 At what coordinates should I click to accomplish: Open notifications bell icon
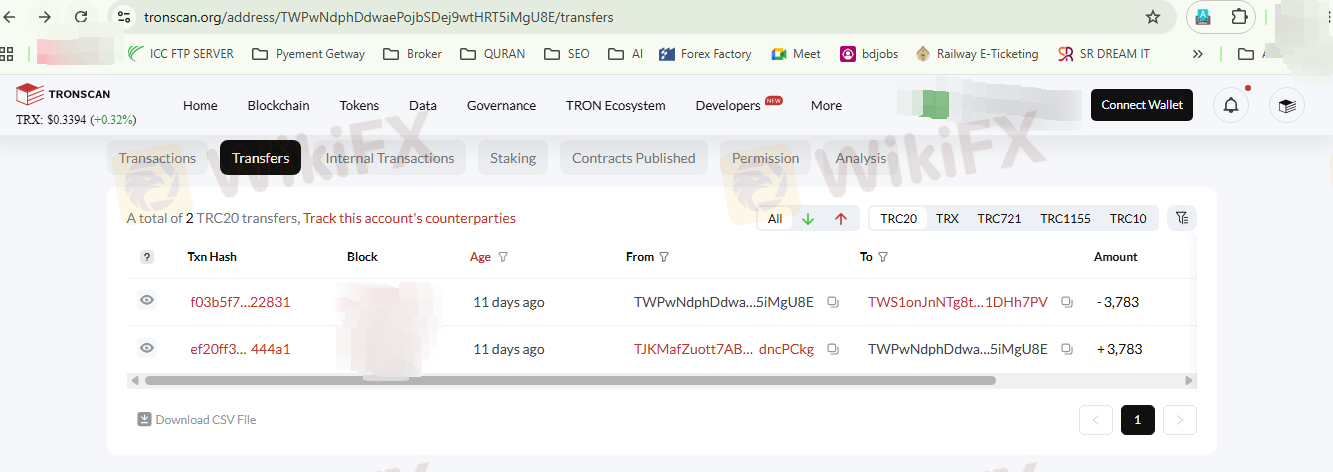[x=1231, y=105]
